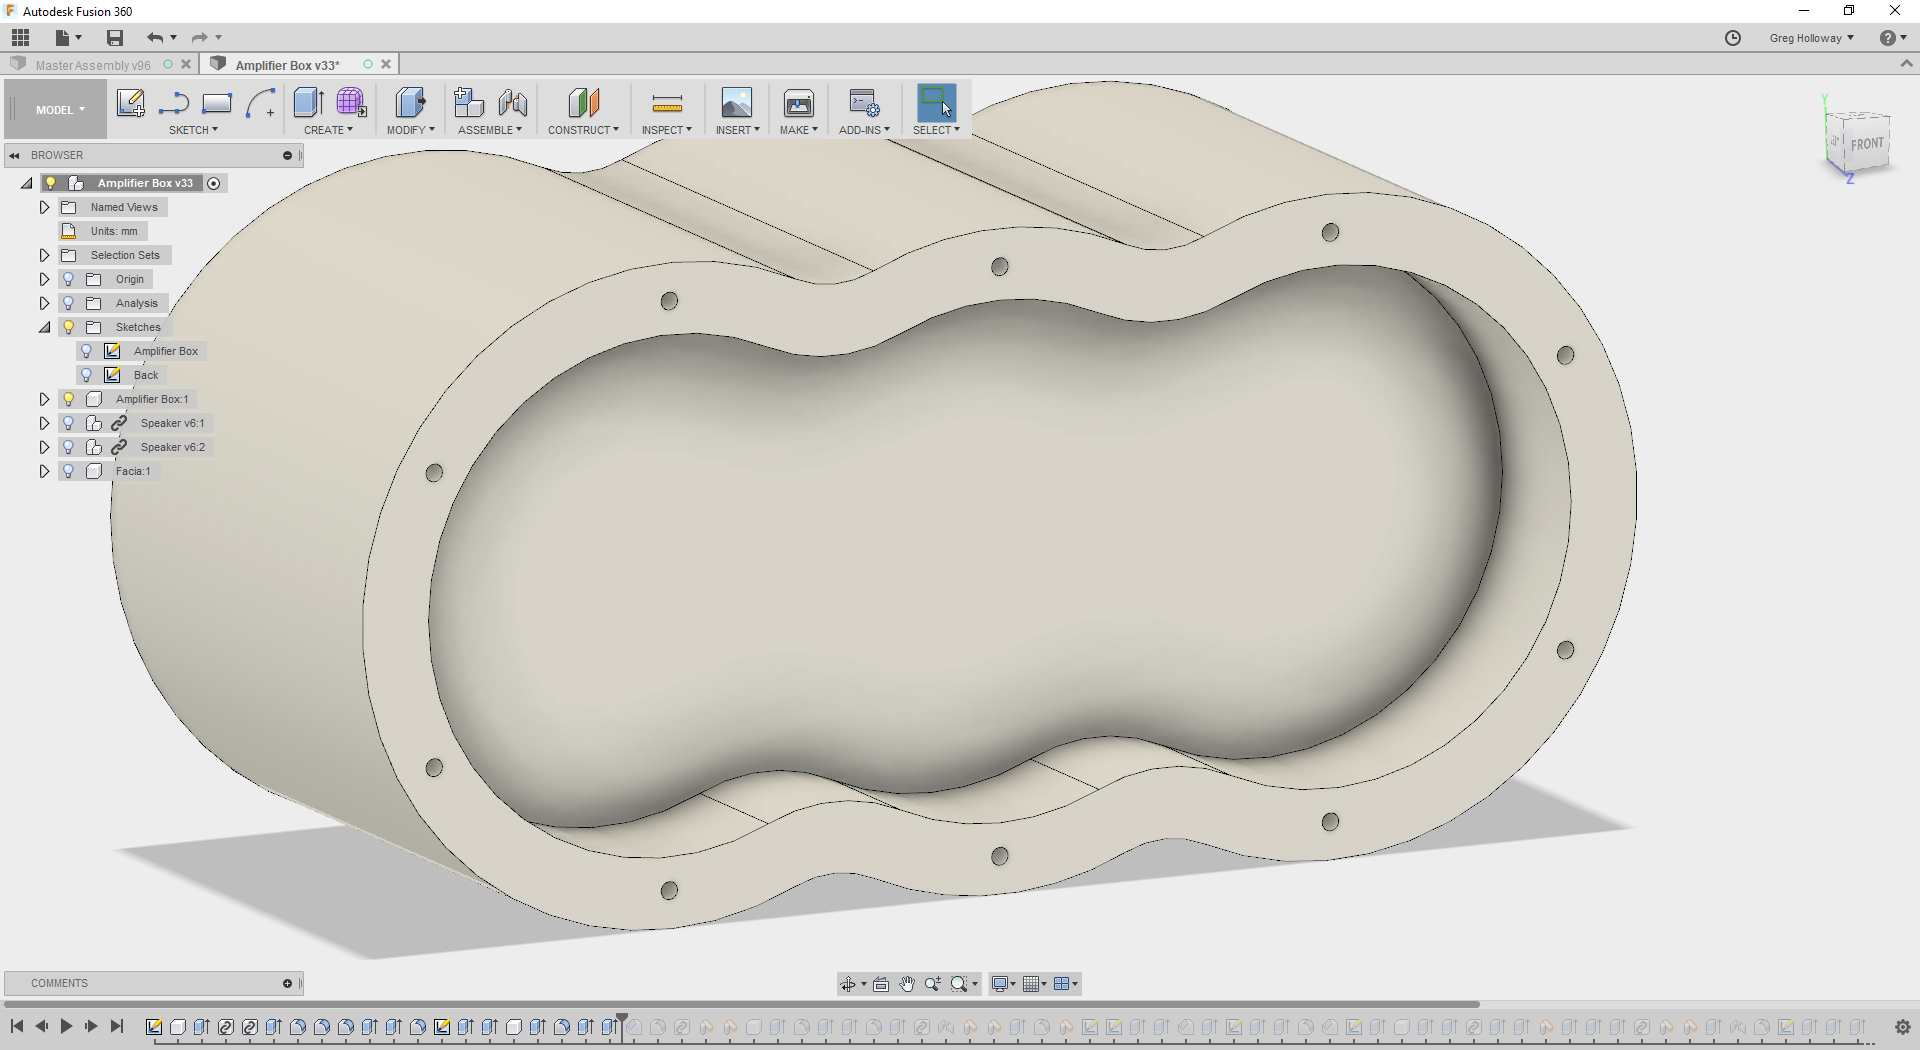Toggle visibility of Speaker v6:1 component
1920x1050 pixels.
pyautogui.click(x=67, y=423)
